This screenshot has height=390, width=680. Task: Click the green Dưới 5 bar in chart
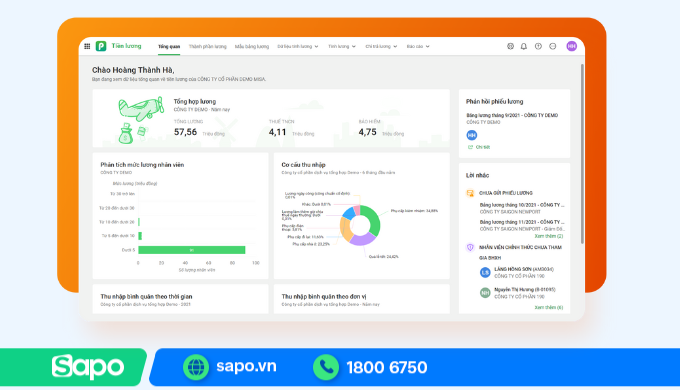pos(192,250)
